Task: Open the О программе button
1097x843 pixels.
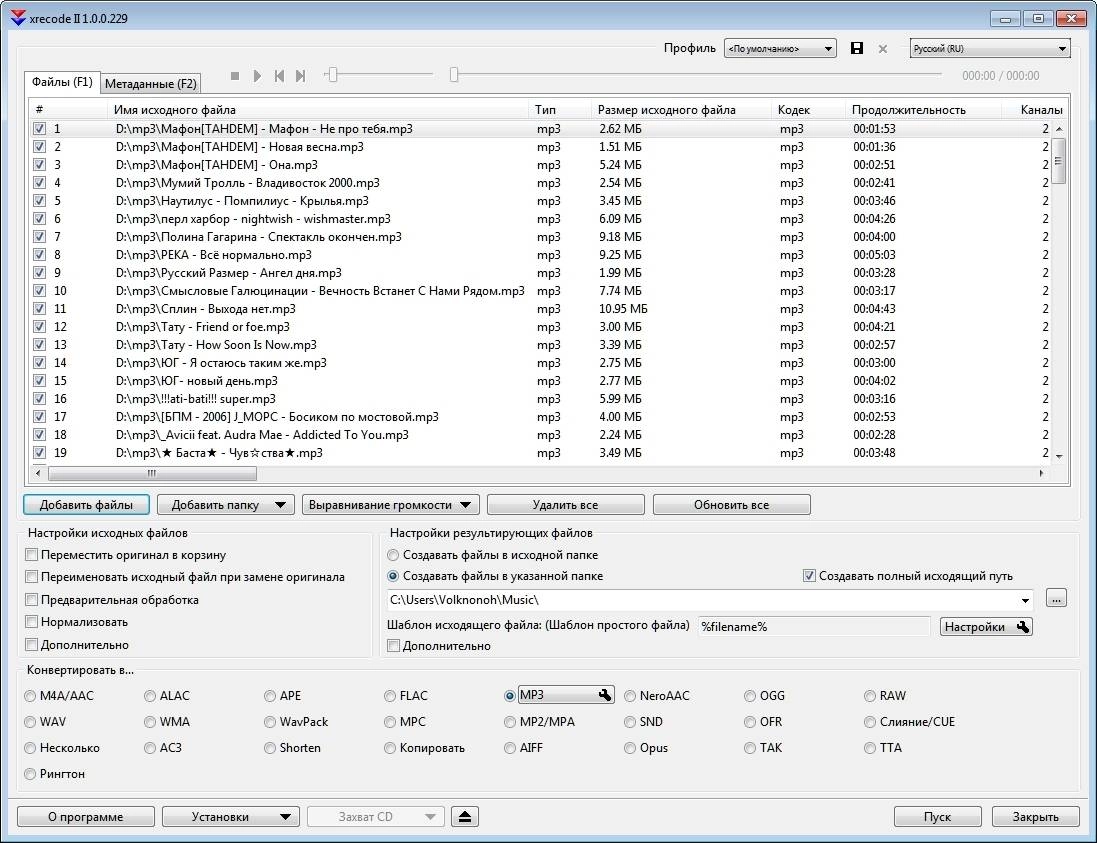Action: coord(85,816)
